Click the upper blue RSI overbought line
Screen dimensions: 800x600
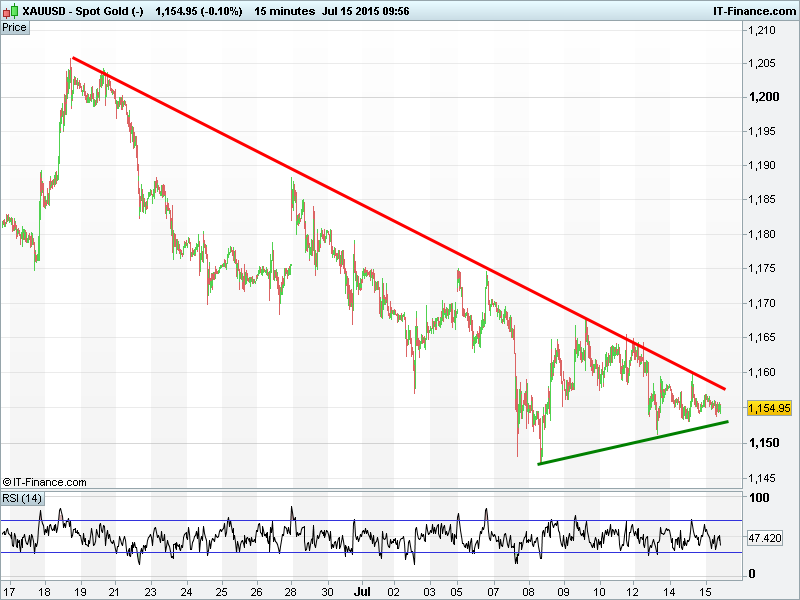pyautogui.click(x=370, y=520)
